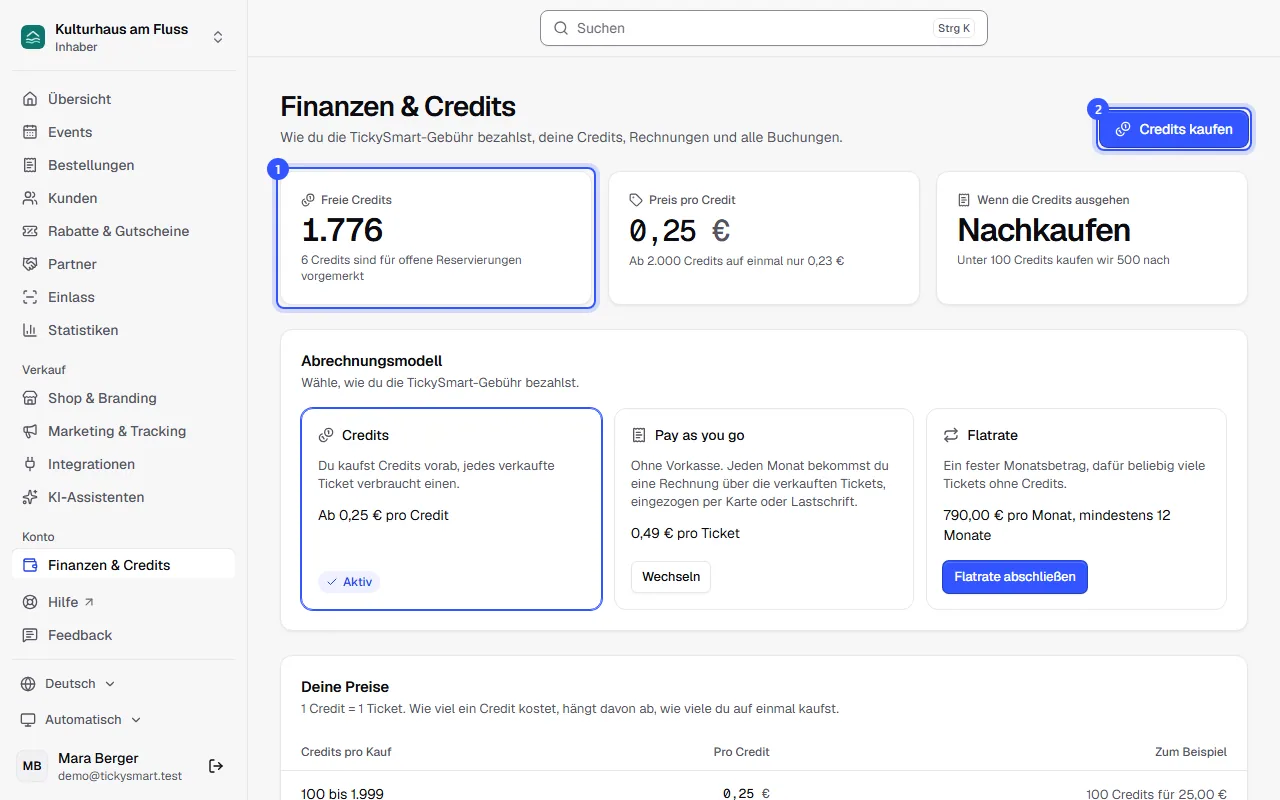Click the Preis pro Credit card
The height and width of the screenshot is (800, 1280).
click(x=764, y=238)
